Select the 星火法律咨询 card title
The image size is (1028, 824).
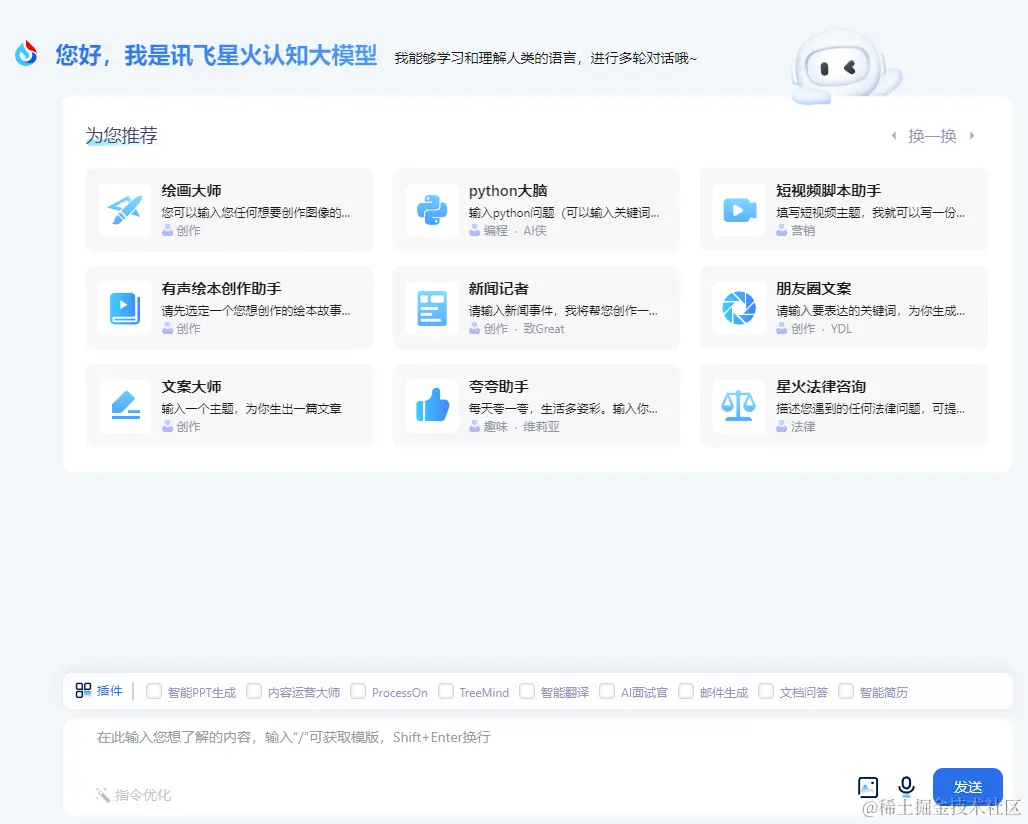click(x=821, y=387)
